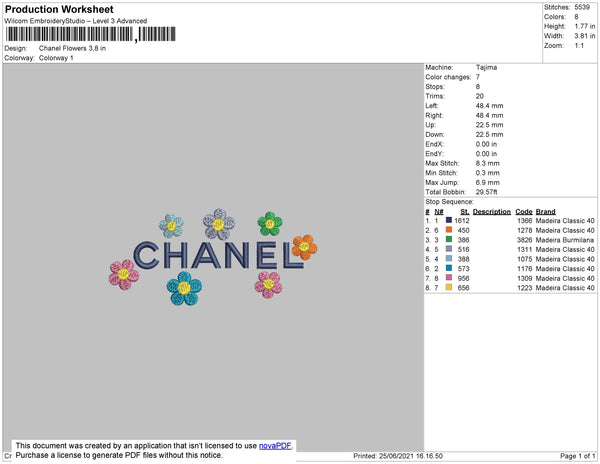600x464 pixels.
Task: Click the navy blue swatch for code 1366
Action: (449, 220)
